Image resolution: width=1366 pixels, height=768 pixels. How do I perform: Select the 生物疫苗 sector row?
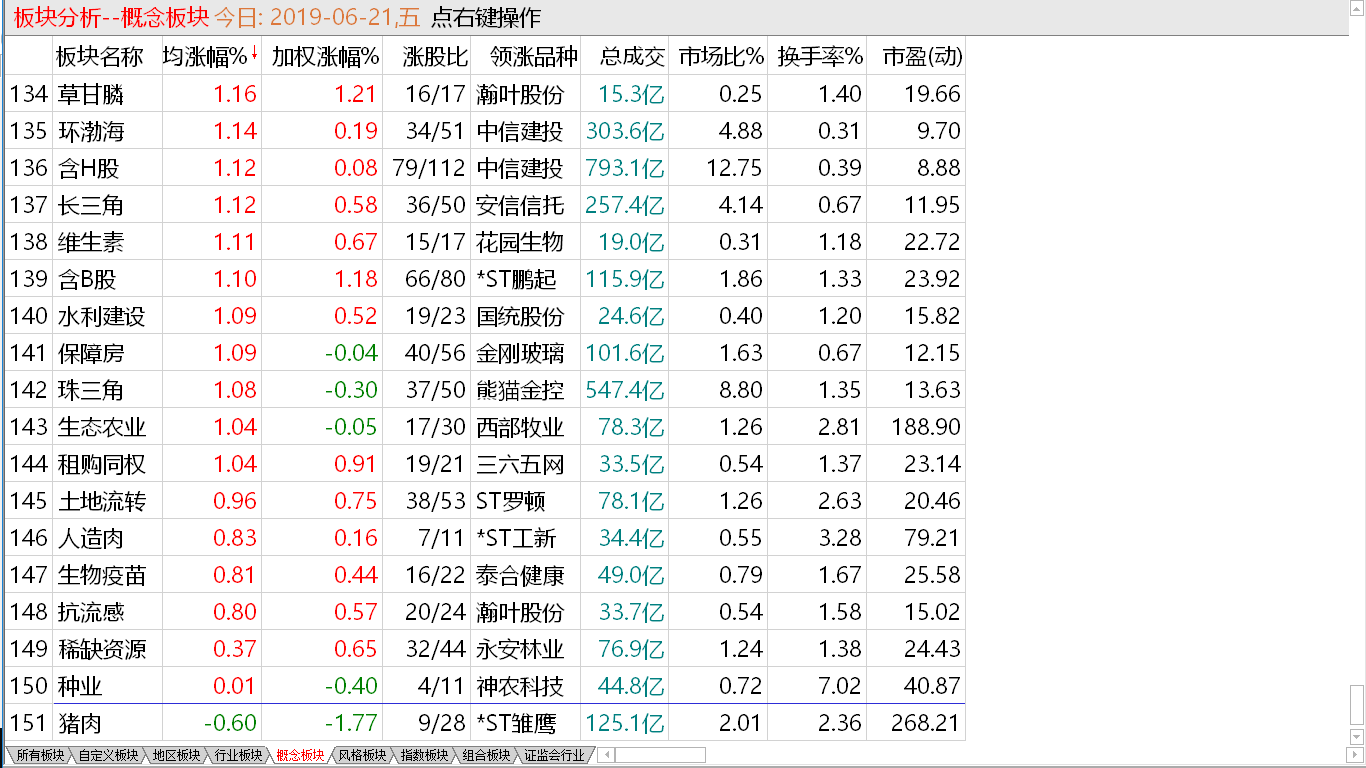(485, 575)
